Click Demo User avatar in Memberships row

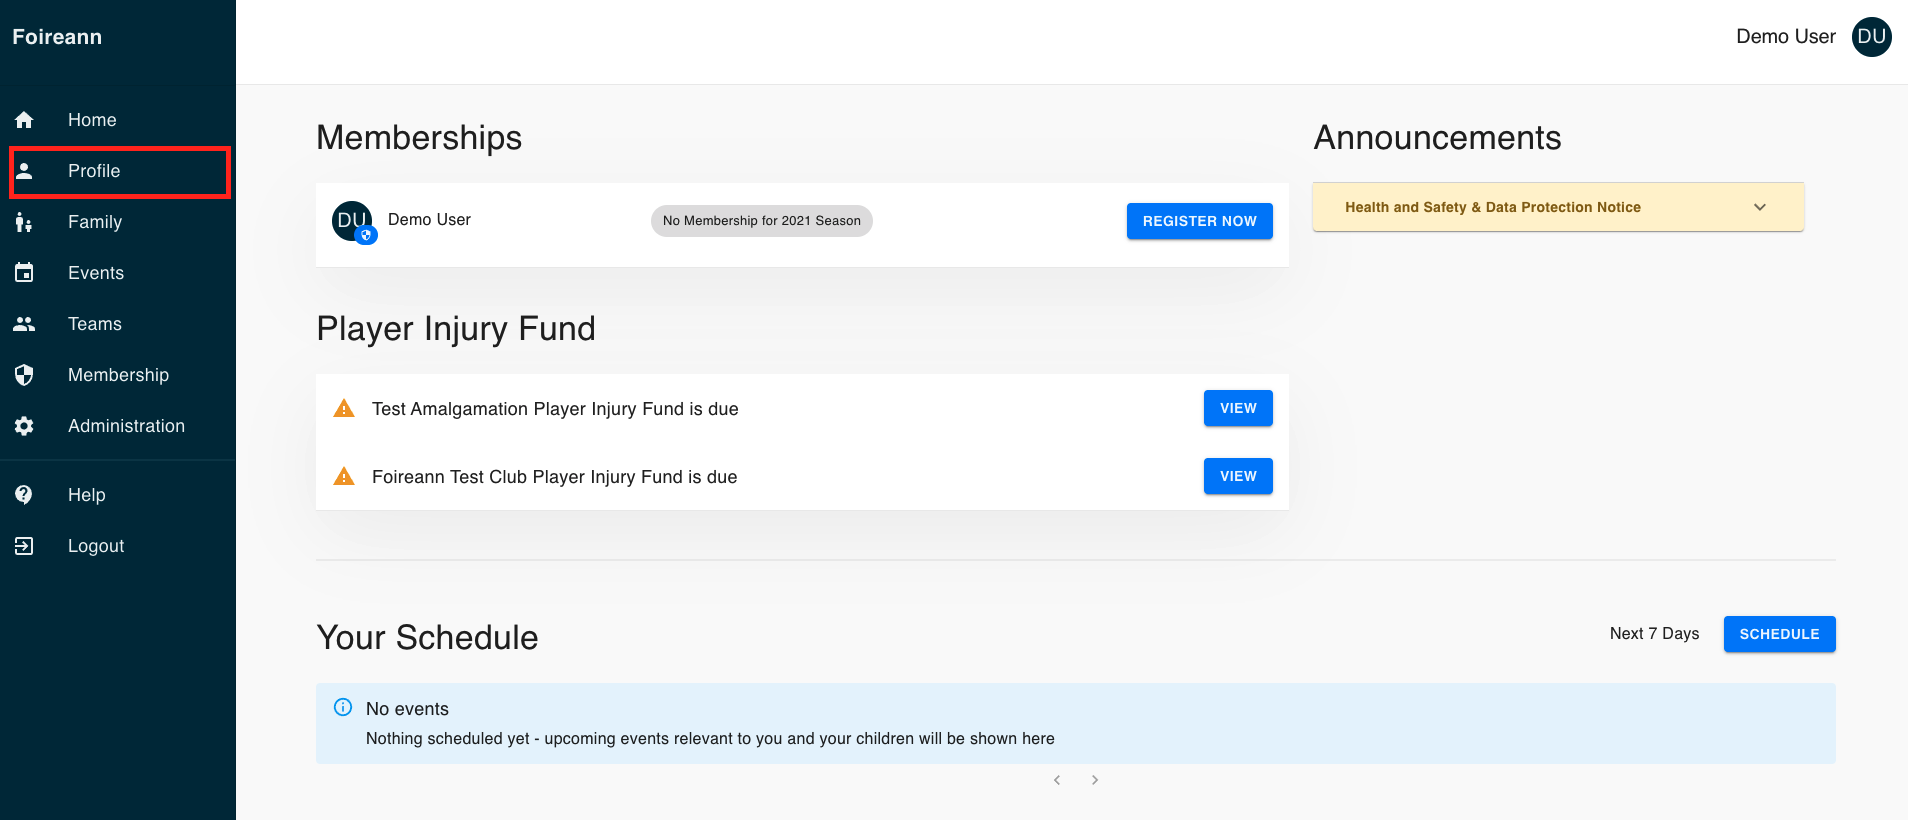[352, 221]
